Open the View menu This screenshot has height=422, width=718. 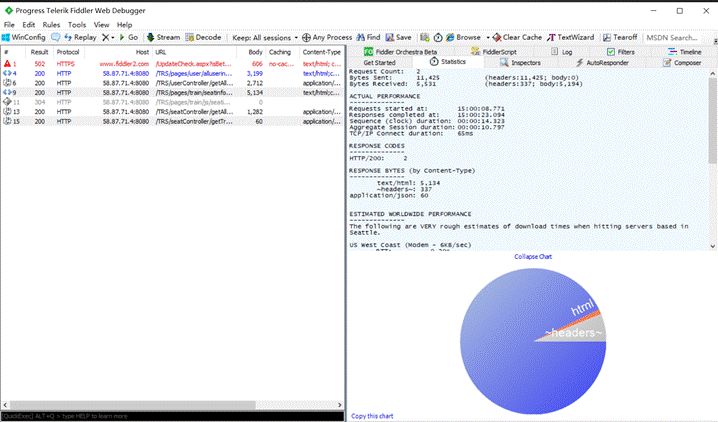tap(102, 25)
